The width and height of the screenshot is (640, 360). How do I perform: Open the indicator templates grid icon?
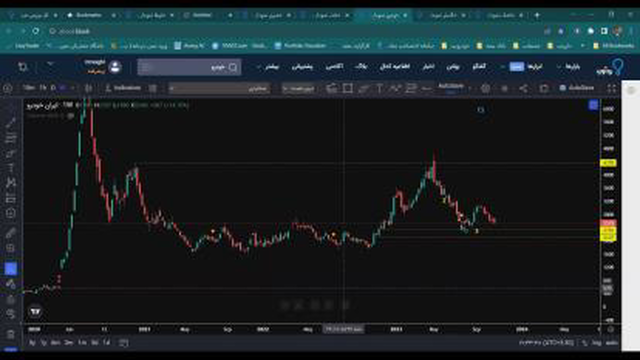pos(153,88)
